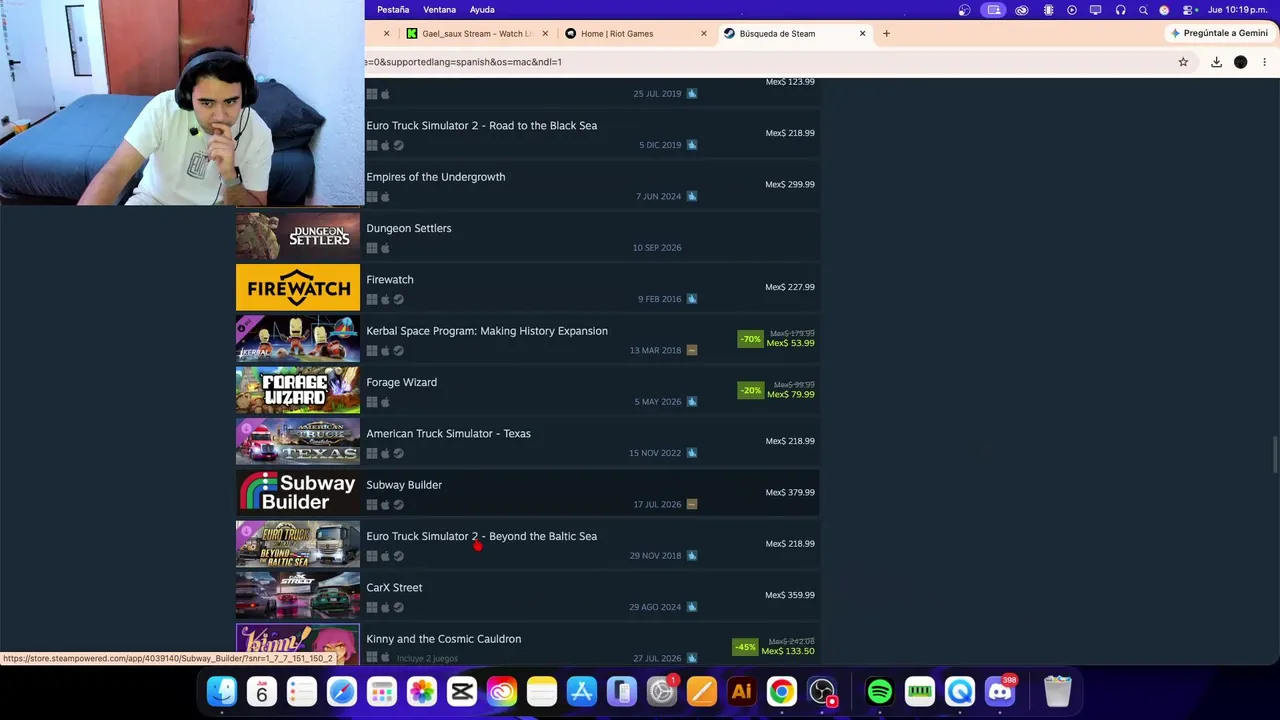
Task: Open CapCut from the dock
Action: 462,691
